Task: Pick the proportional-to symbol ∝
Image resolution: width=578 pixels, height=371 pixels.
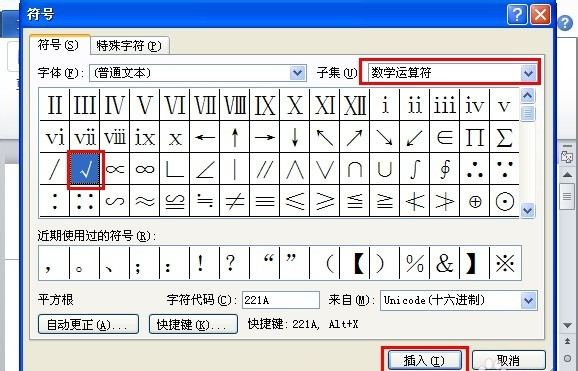Action: pos(115,169)
